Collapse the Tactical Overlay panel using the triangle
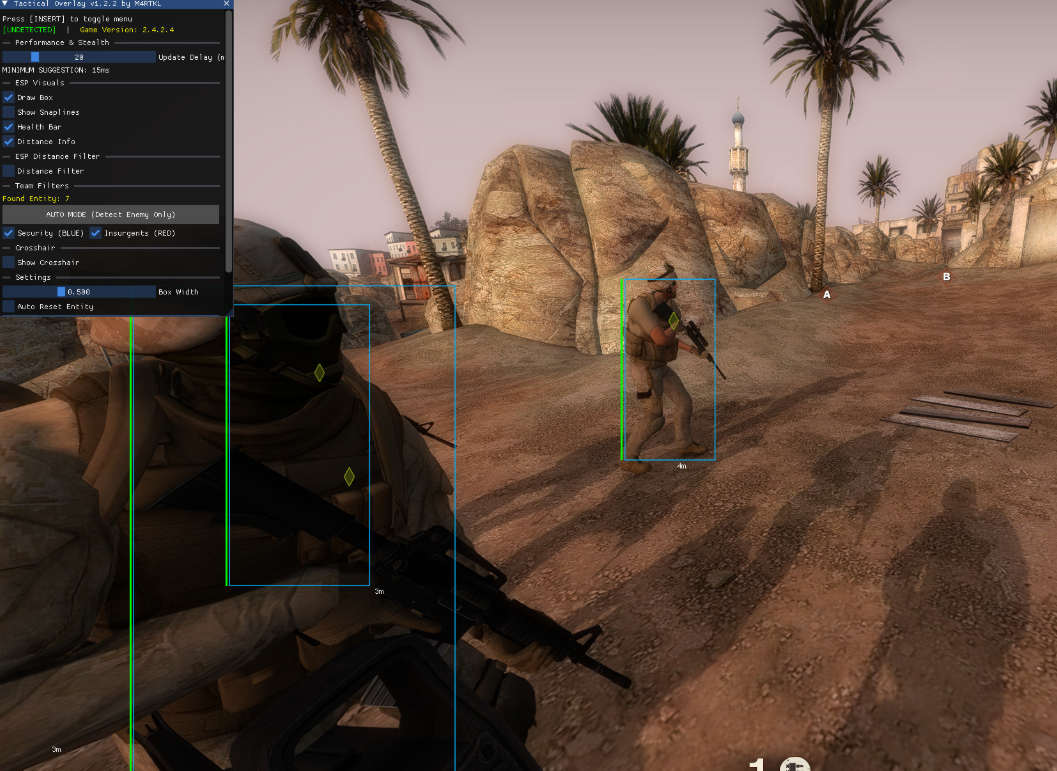Screen dimensions: 1057x771 [6, 4]
